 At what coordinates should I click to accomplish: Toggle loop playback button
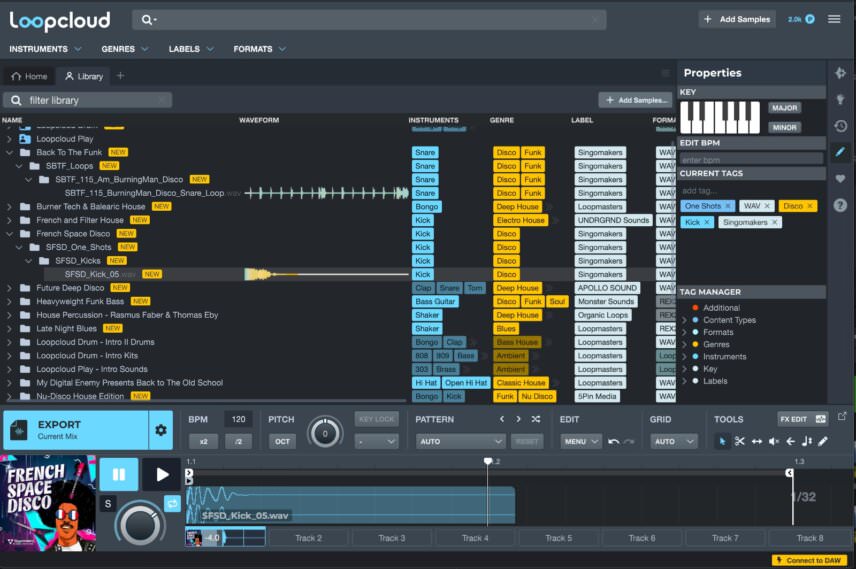(173, 503)
